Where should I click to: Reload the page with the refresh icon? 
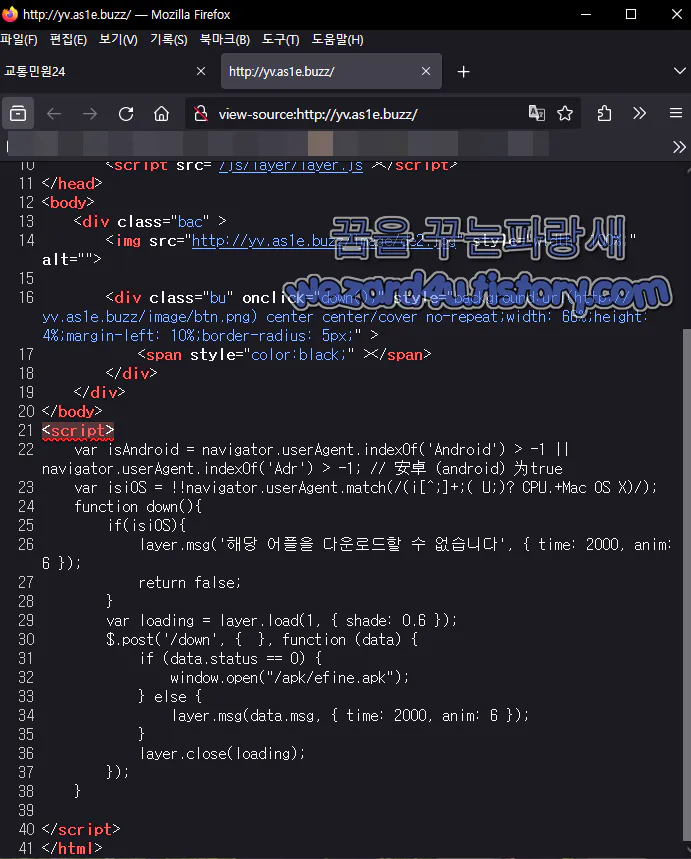pos(126,114)
